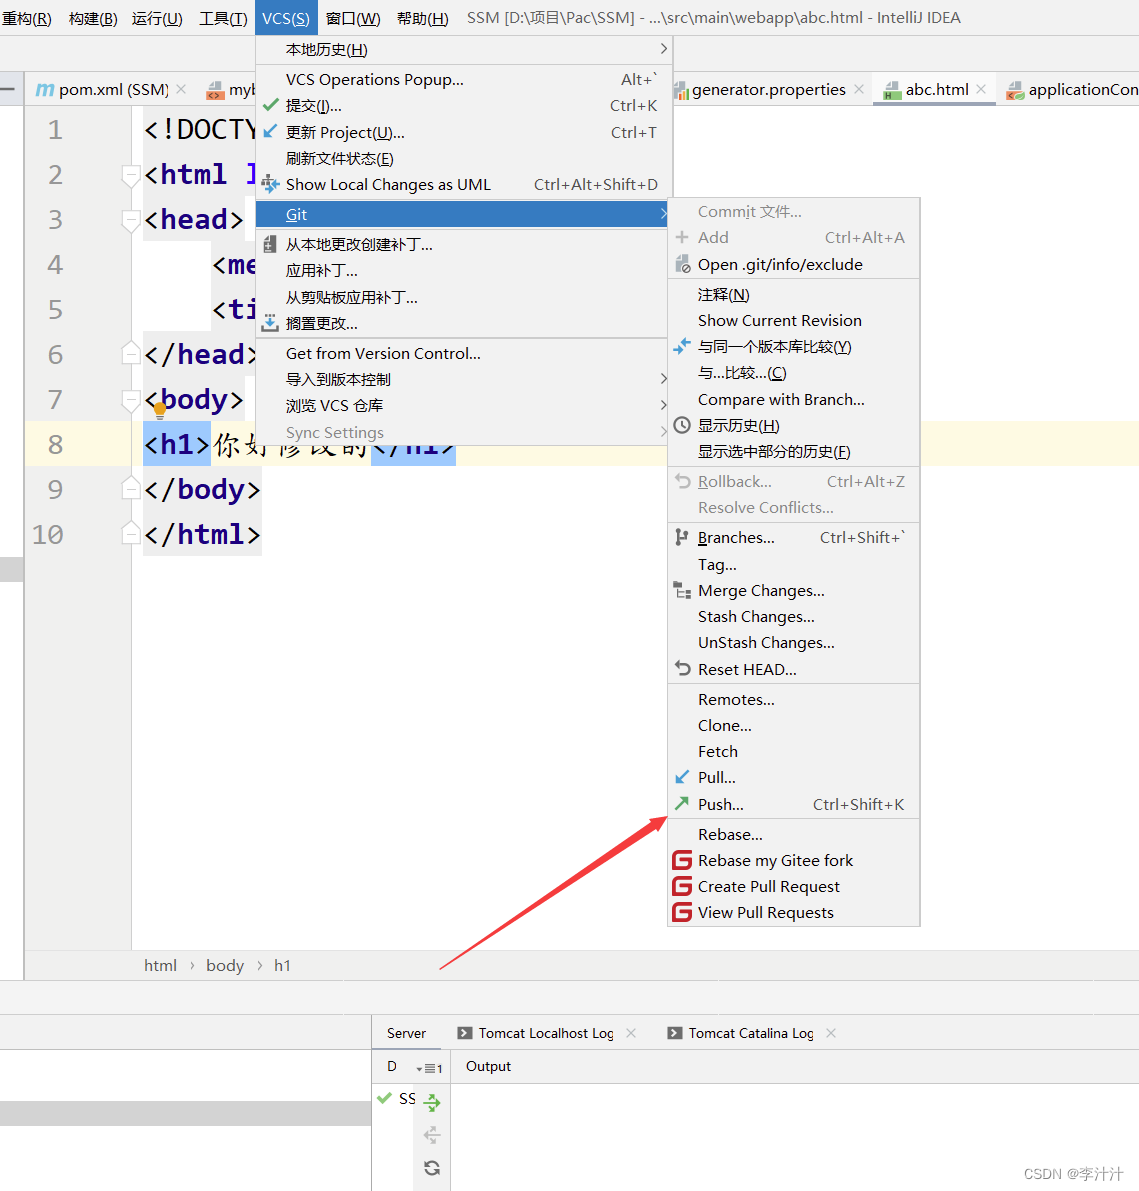The image size is (1139, 1191).
Task: Click the h1 breadcrumb
Action: pyautogui.click(x=282, y=965)
